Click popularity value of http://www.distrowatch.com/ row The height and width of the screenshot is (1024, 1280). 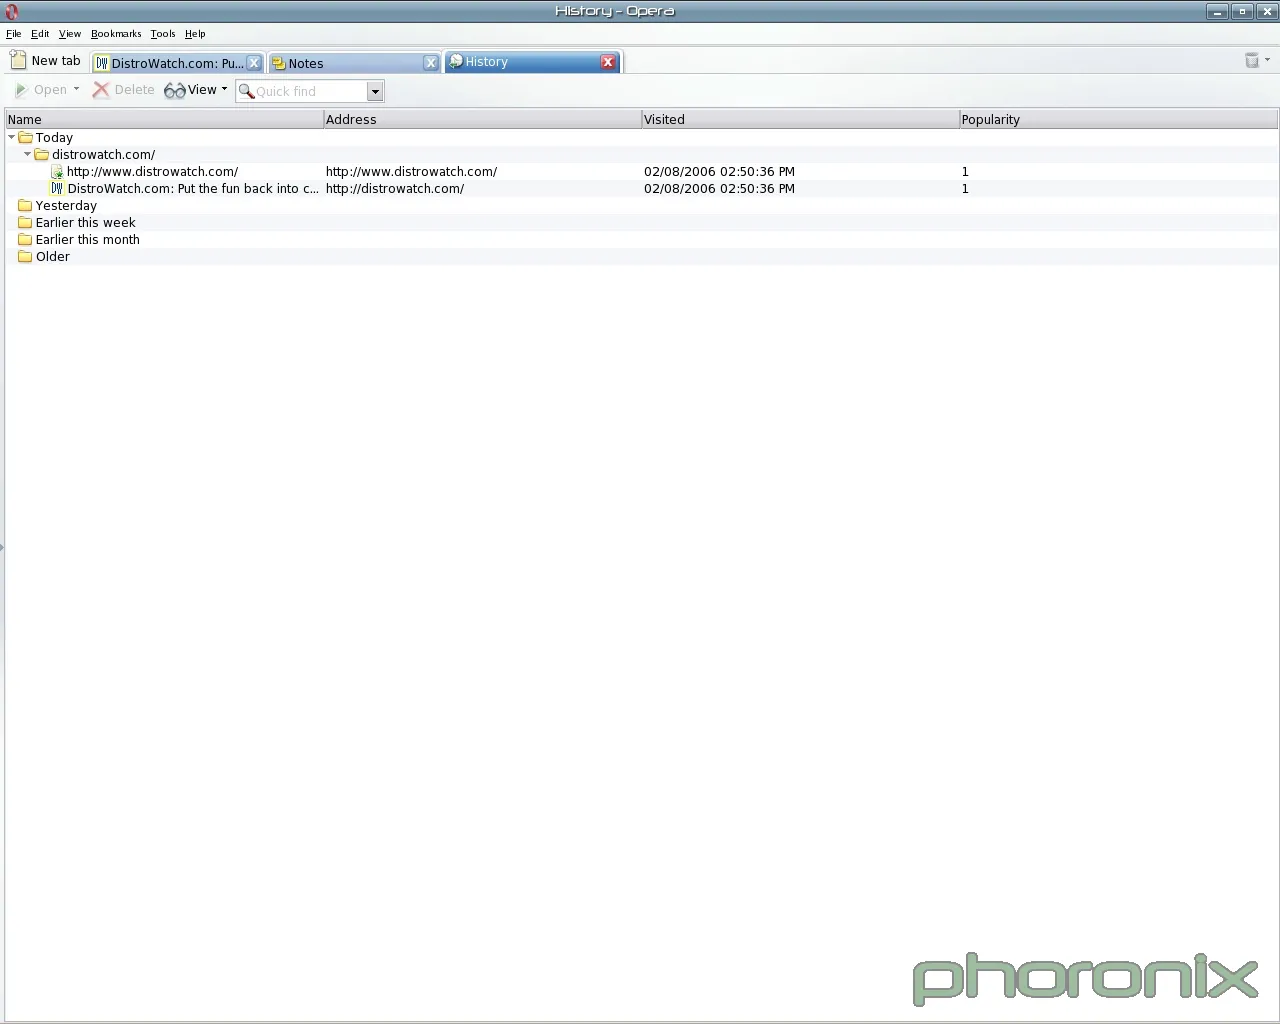(x=965, y=172)
